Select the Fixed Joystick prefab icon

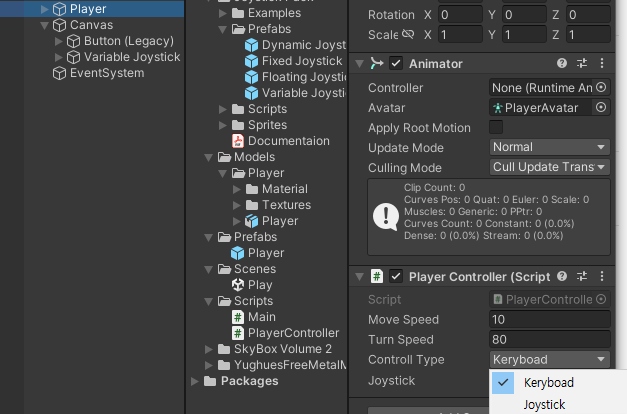coord(251,61)
